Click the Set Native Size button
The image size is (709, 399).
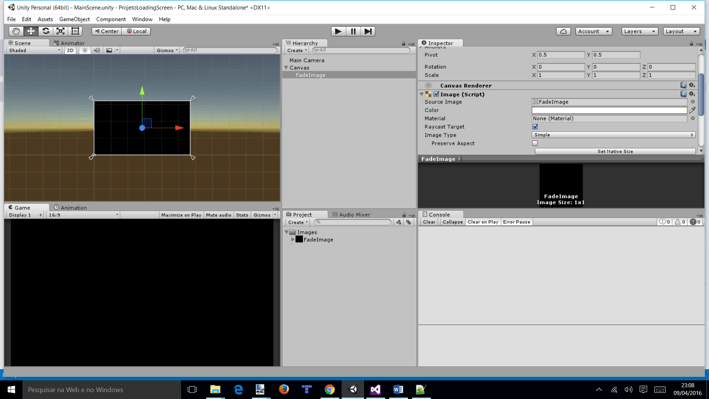(615, 152)
